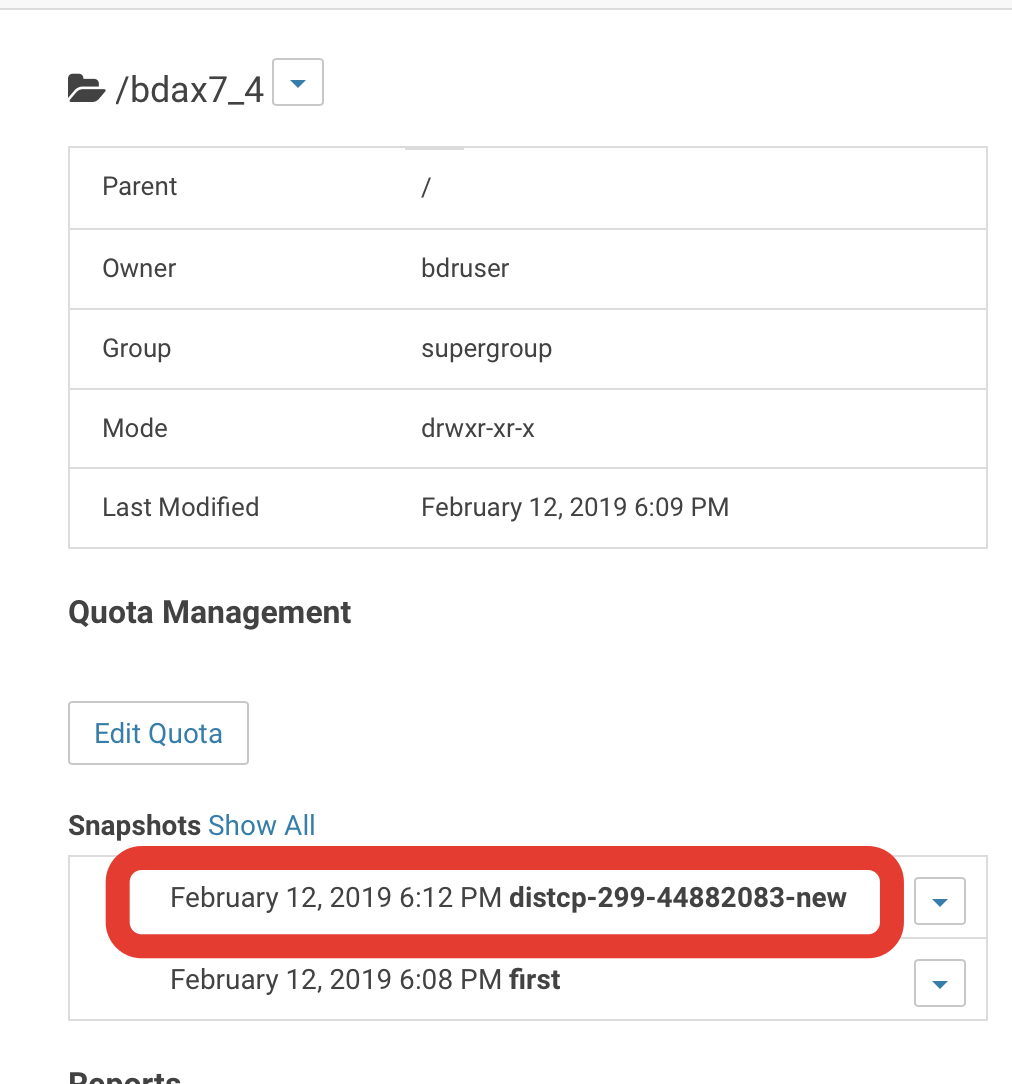Click the Last Modified date value
Image resolution: width=1012 pixels, height=1084 pixels.
[574, 507]
